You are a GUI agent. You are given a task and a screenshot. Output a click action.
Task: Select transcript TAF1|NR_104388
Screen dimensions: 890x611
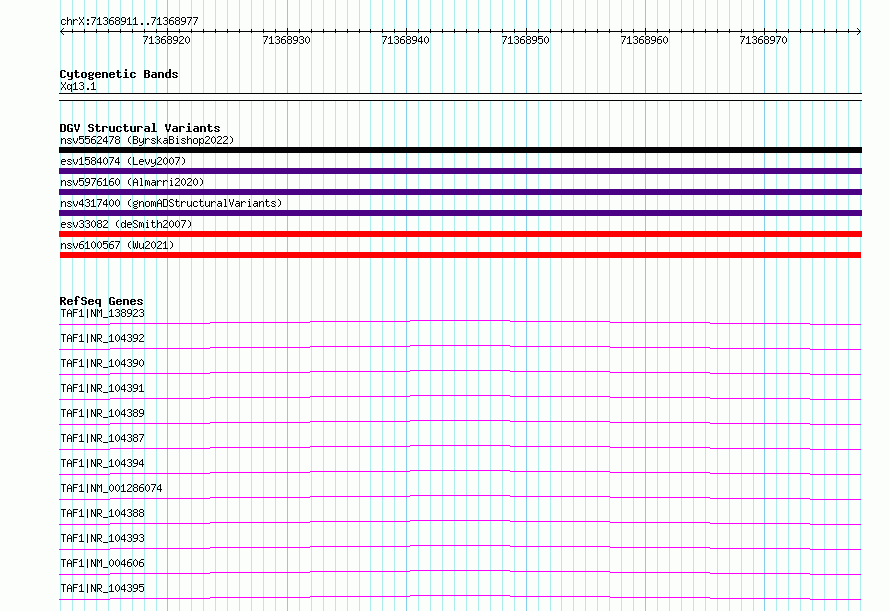102,513
